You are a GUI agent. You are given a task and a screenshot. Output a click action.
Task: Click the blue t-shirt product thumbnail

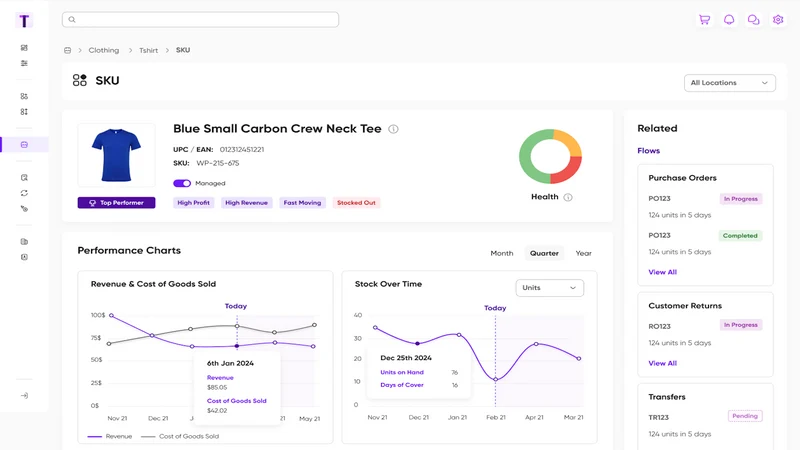tap(116, 155)
